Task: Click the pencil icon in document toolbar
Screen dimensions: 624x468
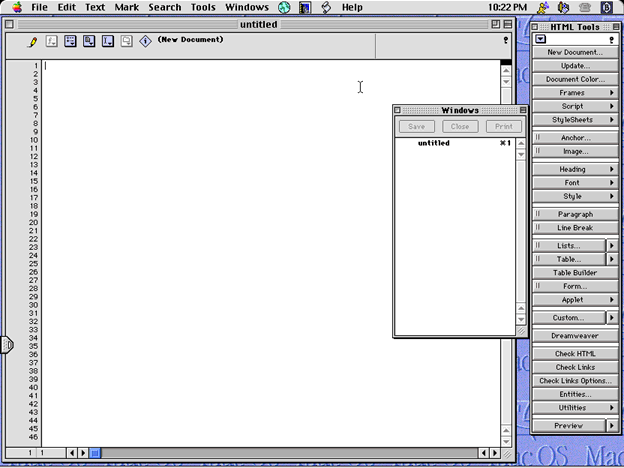Action: pos(33,42)
